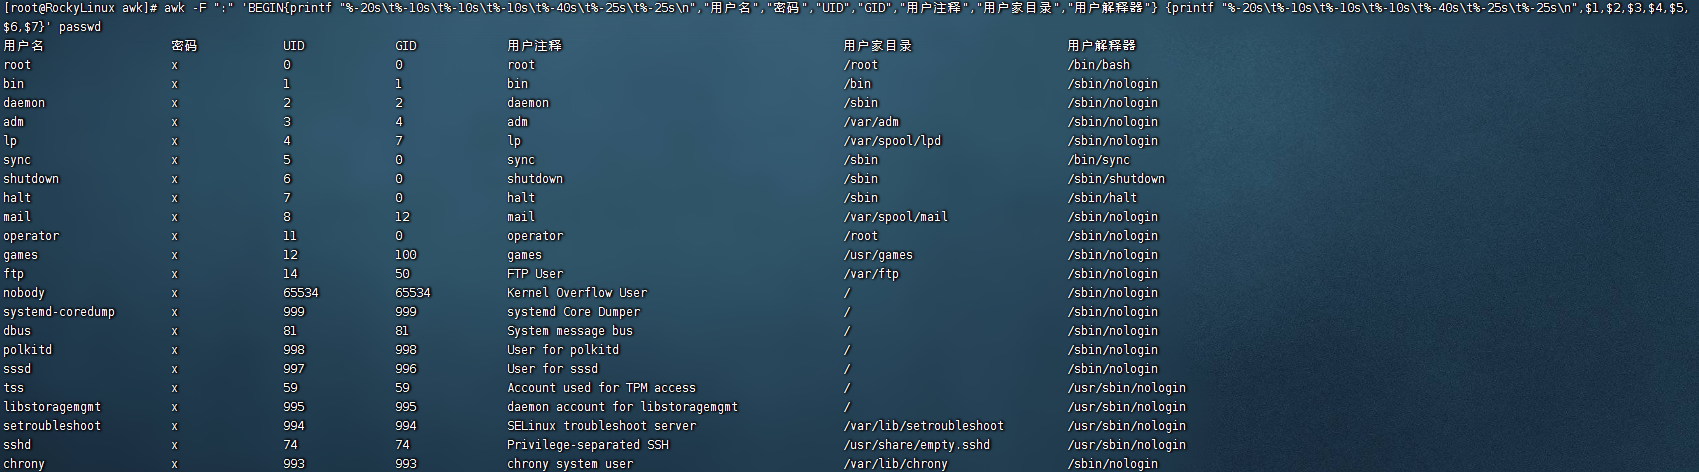
Task: Select the /bin/sync shell entry
Action: 1098,160
